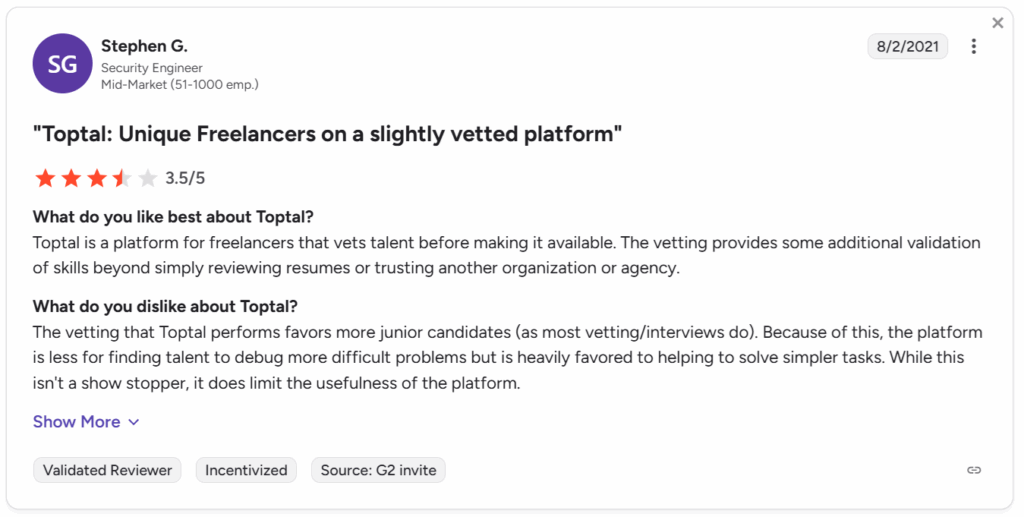Screen dimensions: 1024x517
Task: Click the 3.5/5 rating score text
Action: pyautogui.click(x=185, y=178)
